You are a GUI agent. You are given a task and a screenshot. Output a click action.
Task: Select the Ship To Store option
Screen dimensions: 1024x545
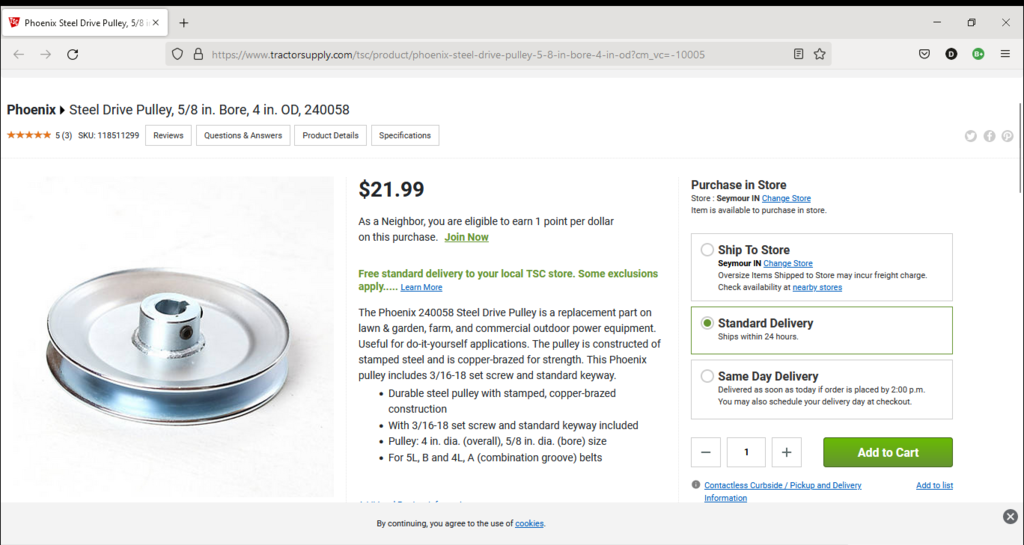point(708,250)
